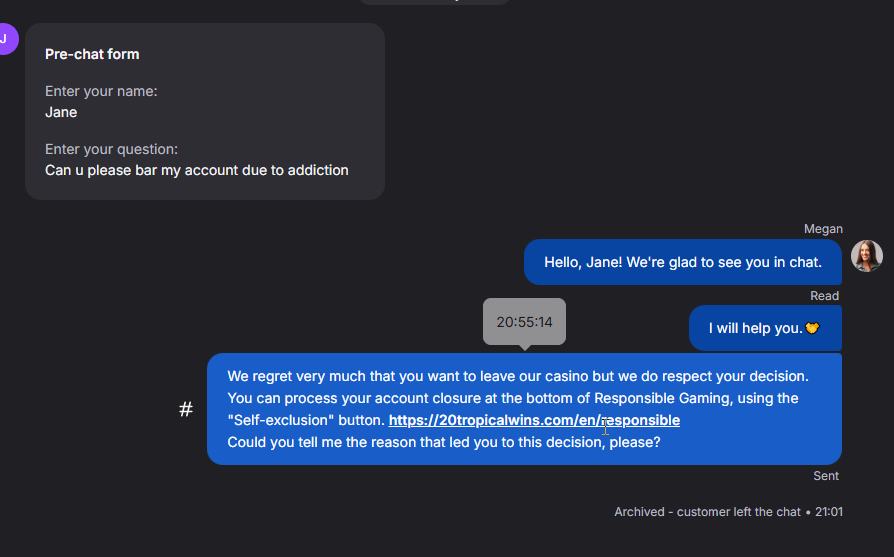
Task: Click the 20:55:14 timestamp tooltip
Action: point(524,322)
